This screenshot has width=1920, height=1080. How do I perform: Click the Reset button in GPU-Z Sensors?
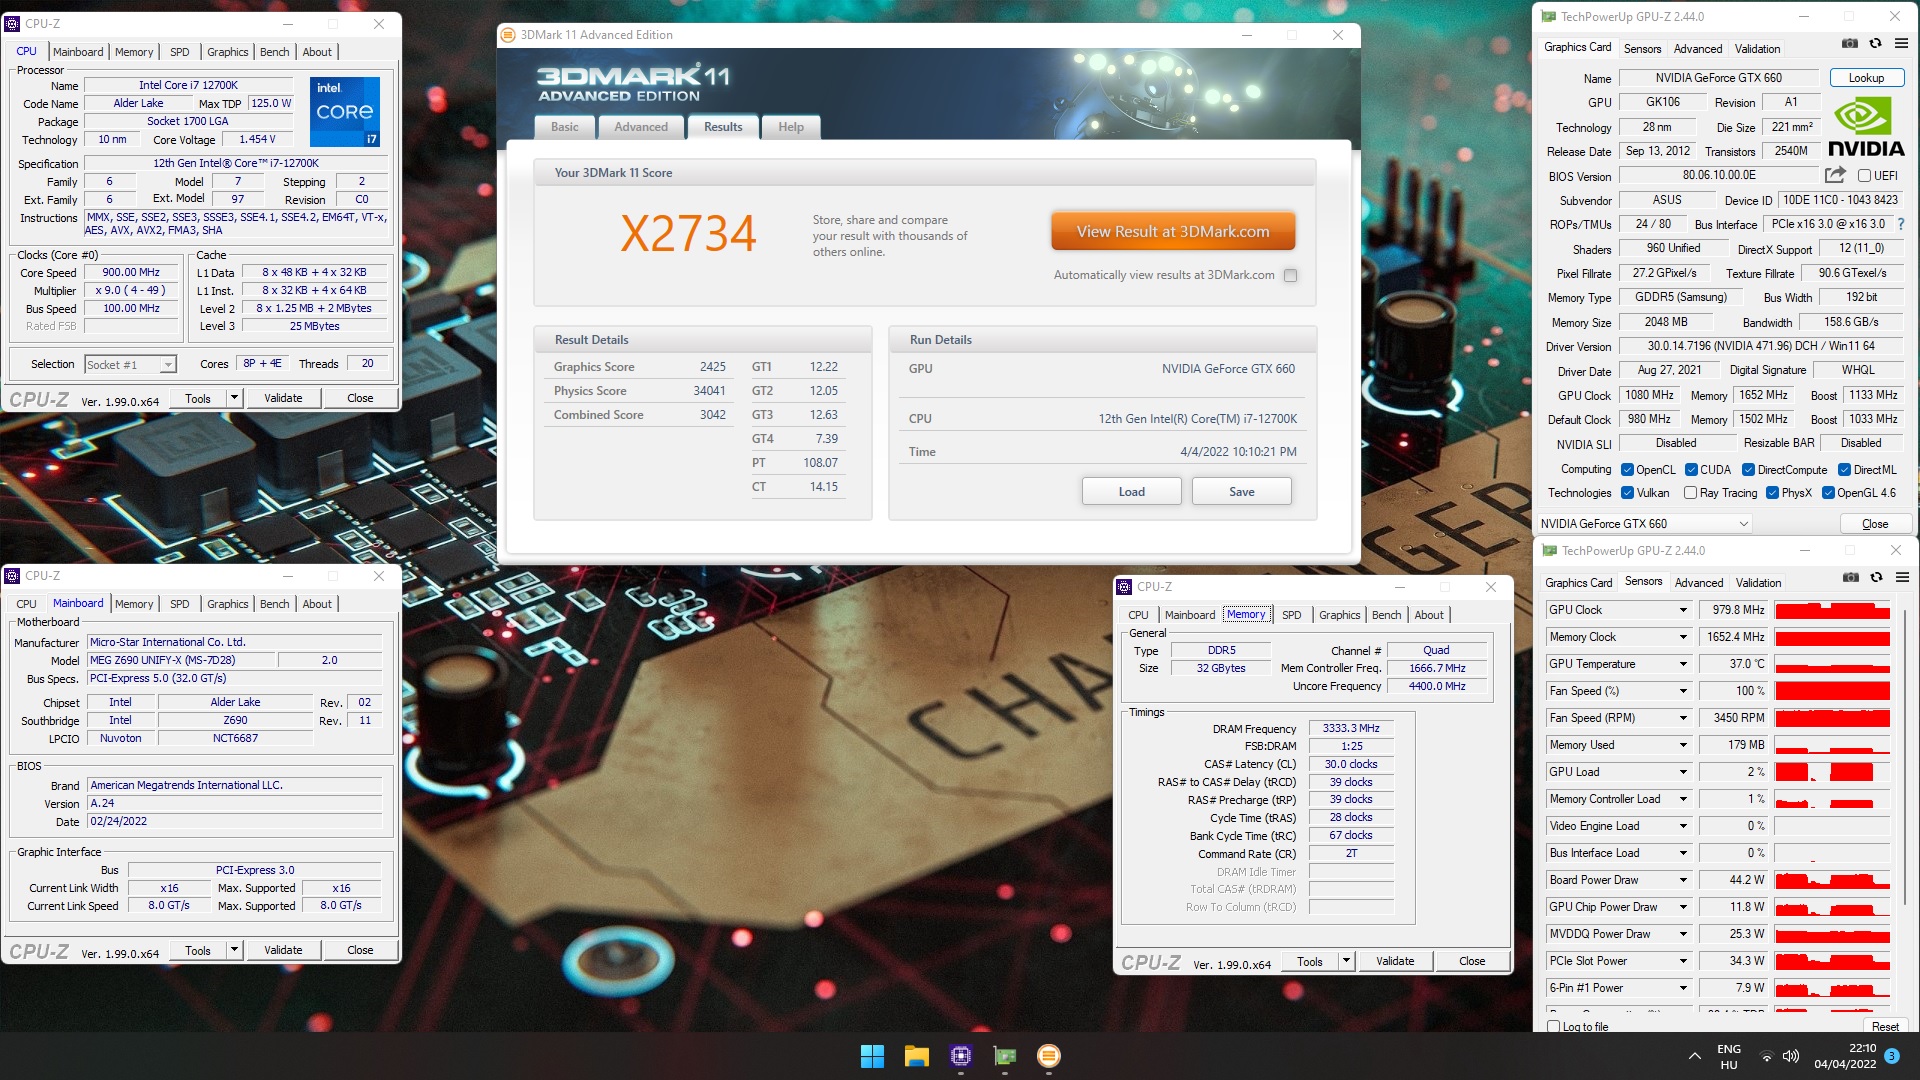coord(1885,1026)
